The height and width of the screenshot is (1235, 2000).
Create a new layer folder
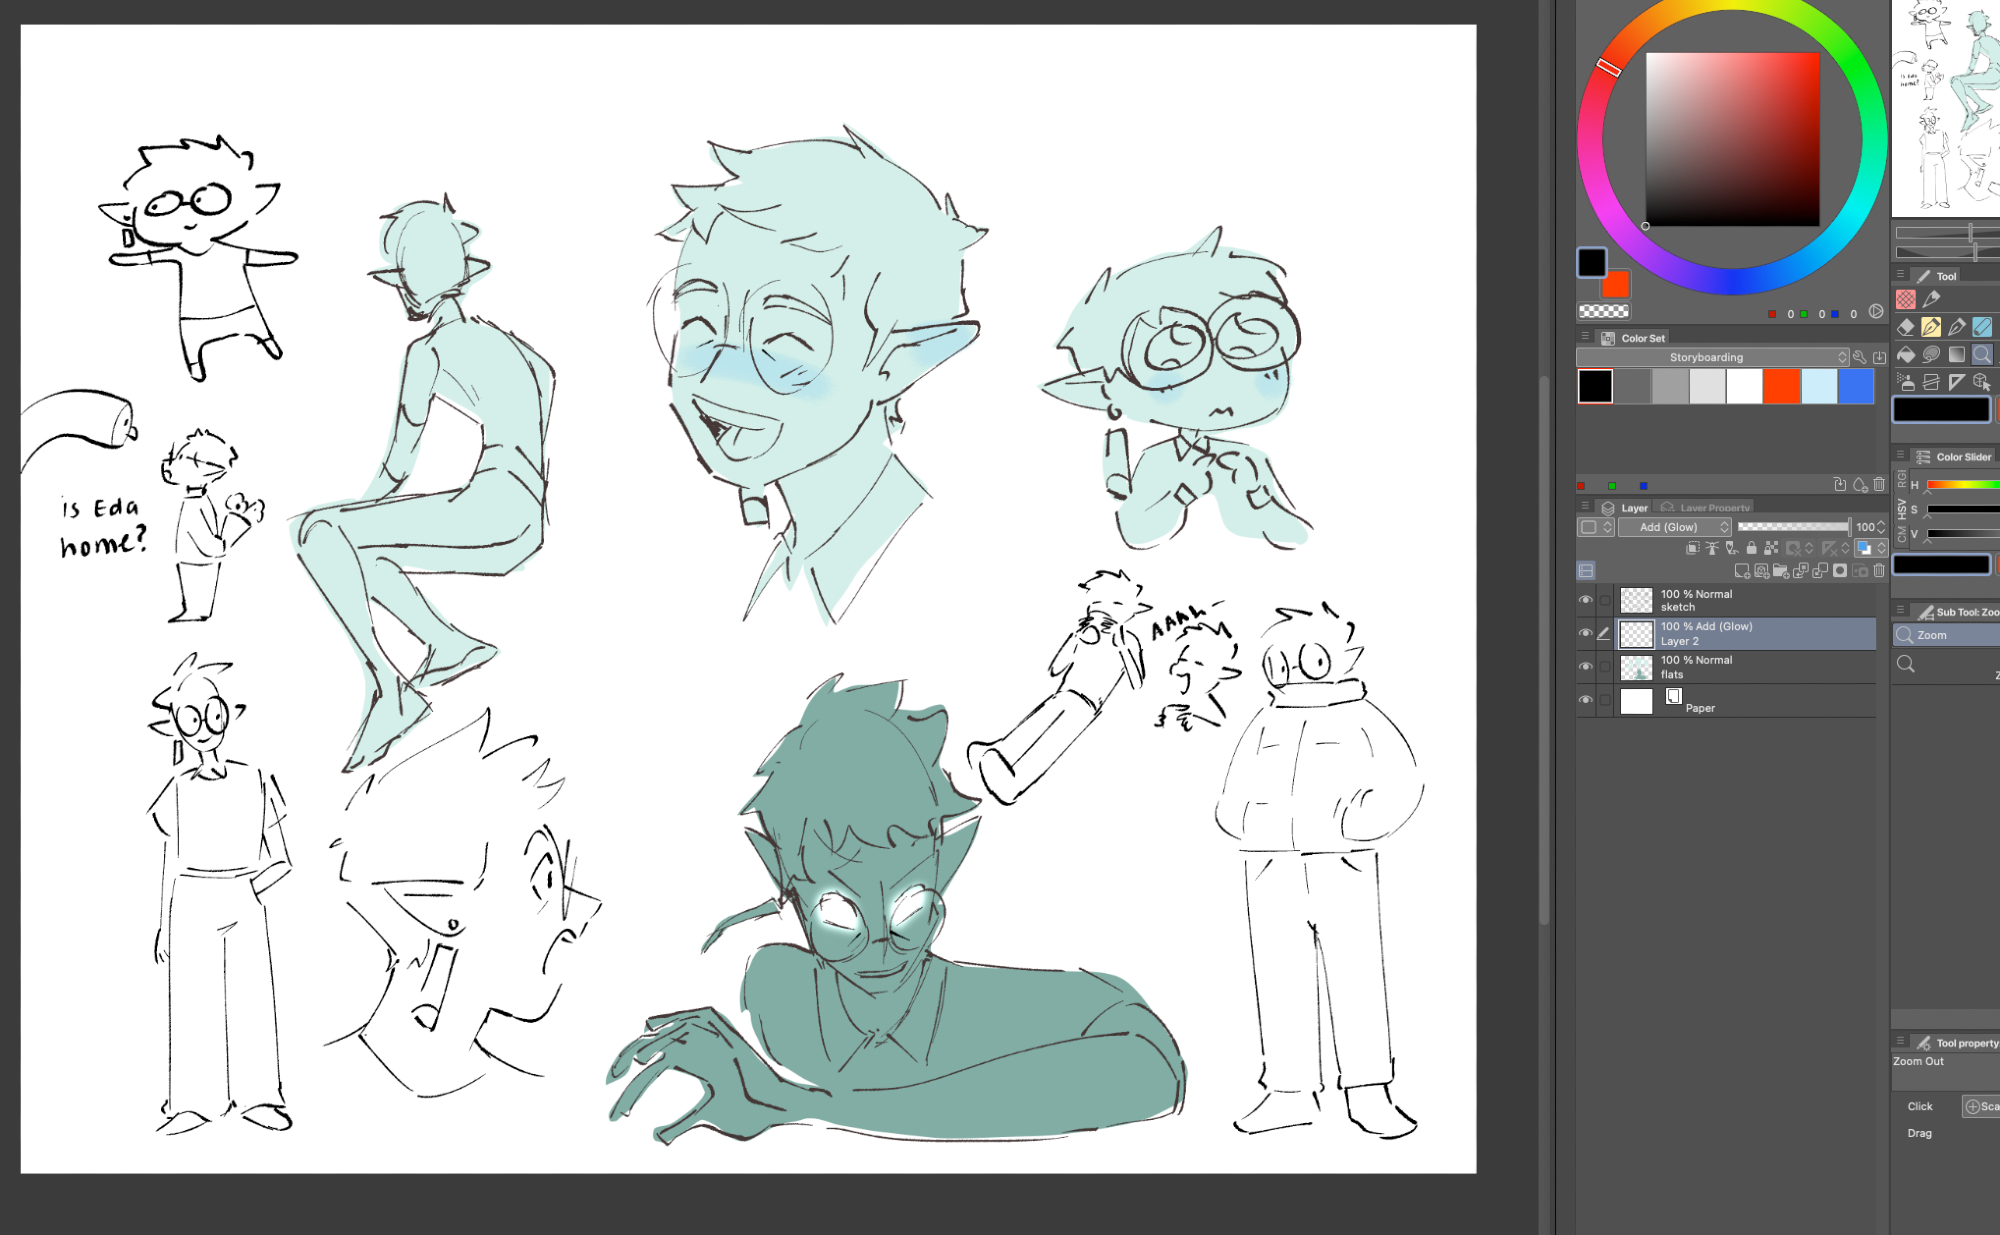[1780, 571]
